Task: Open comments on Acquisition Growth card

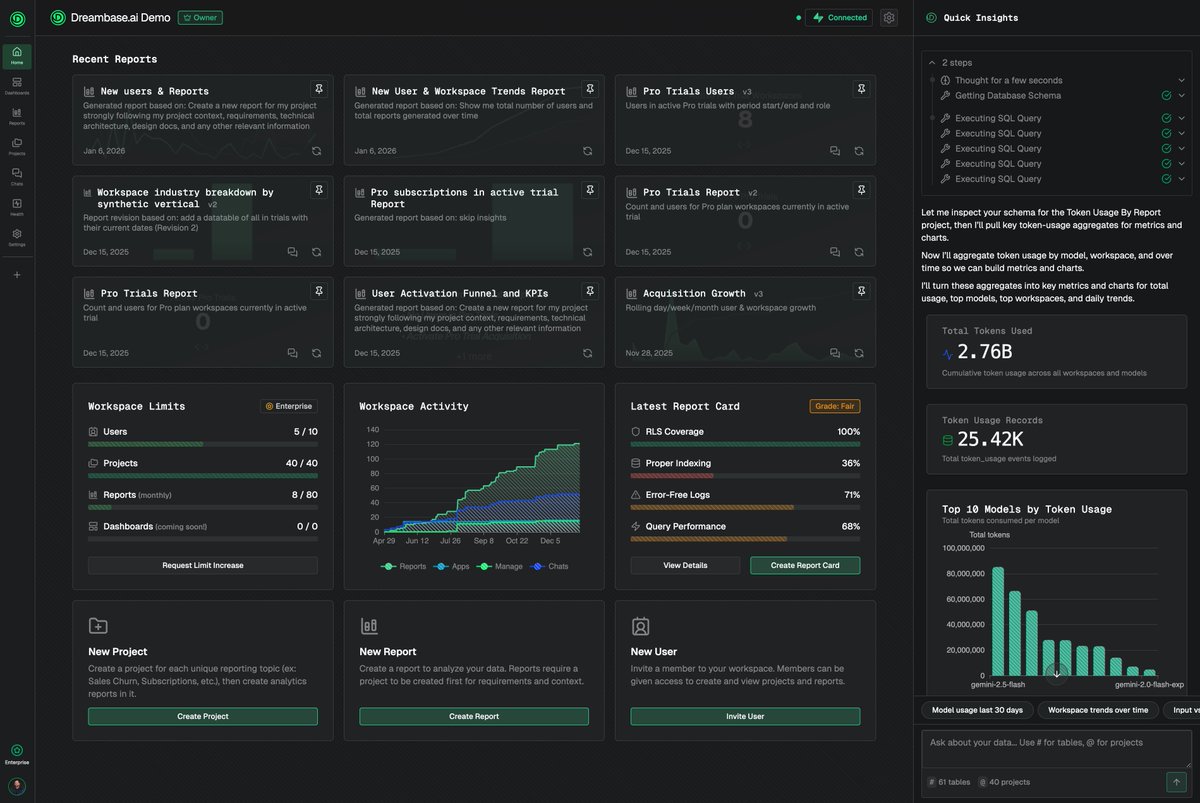Action: [x=835, y=353]
